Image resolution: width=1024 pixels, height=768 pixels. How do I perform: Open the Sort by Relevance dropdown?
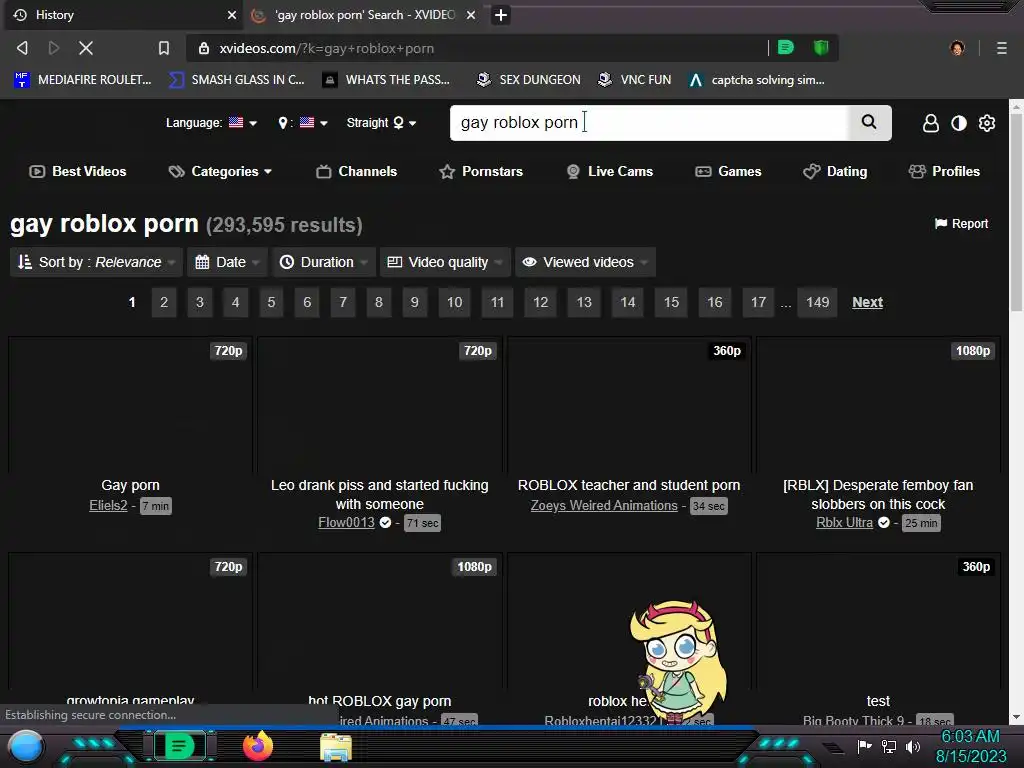[97, 262]
